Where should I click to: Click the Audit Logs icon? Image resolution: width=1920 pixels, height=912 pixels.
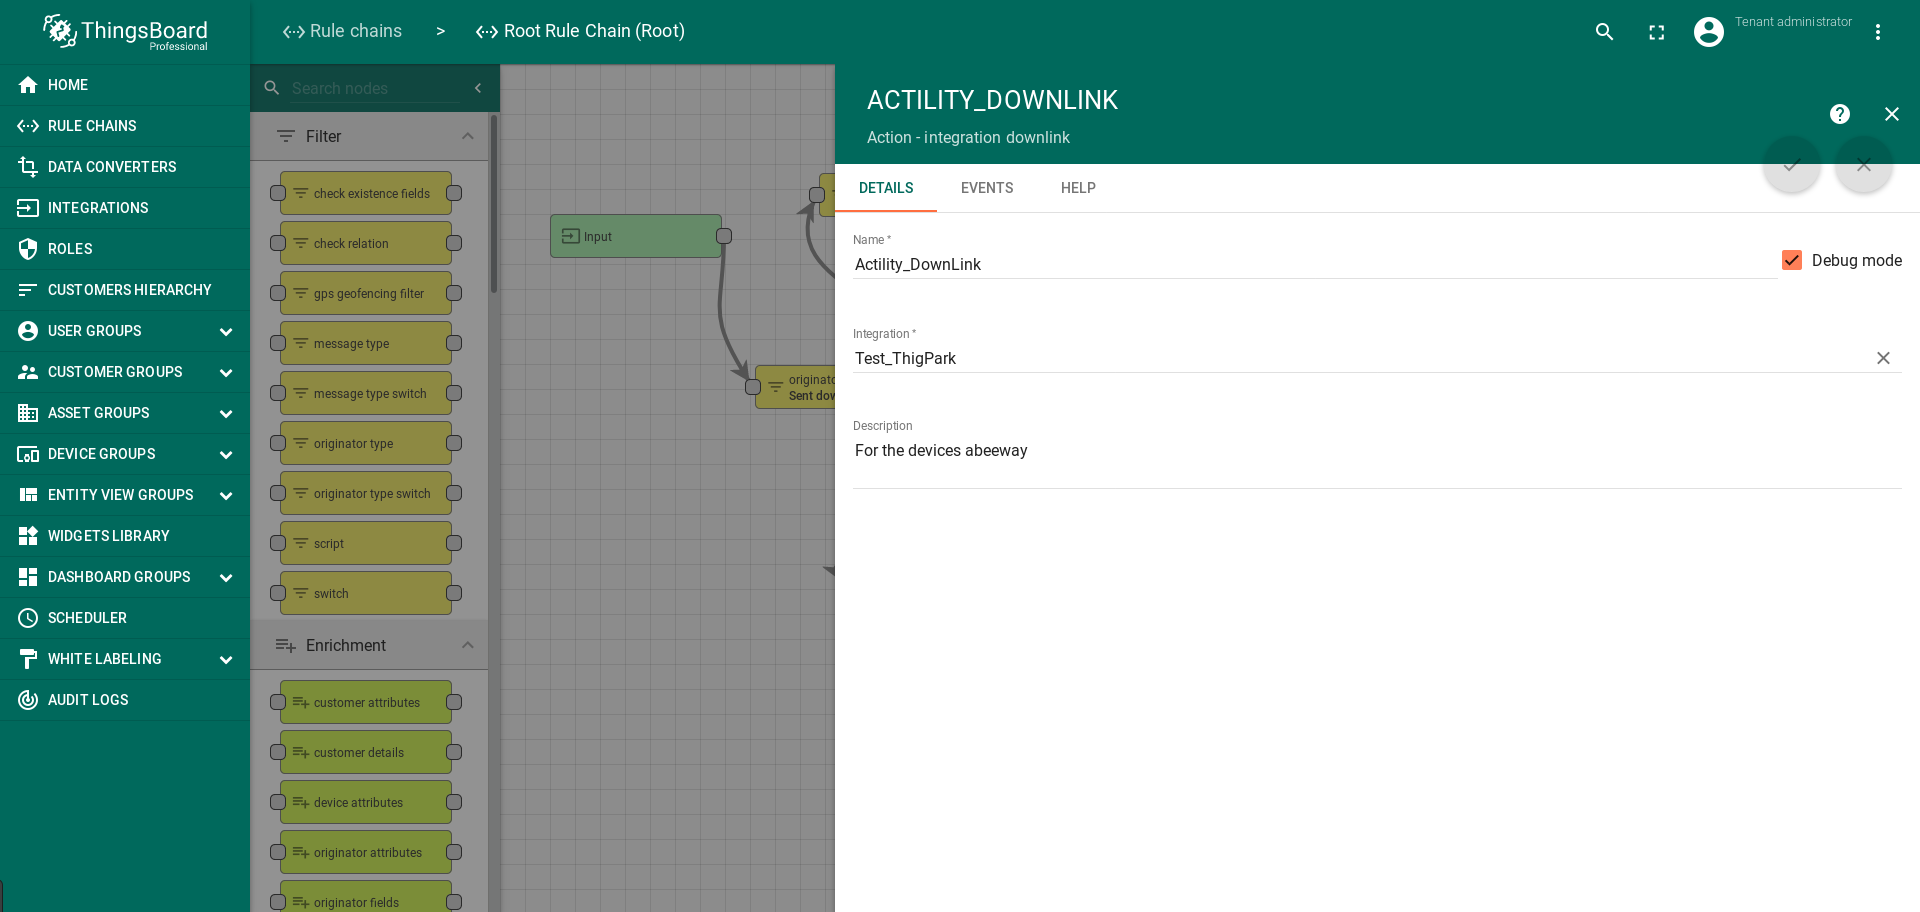(x=28, y=700)
